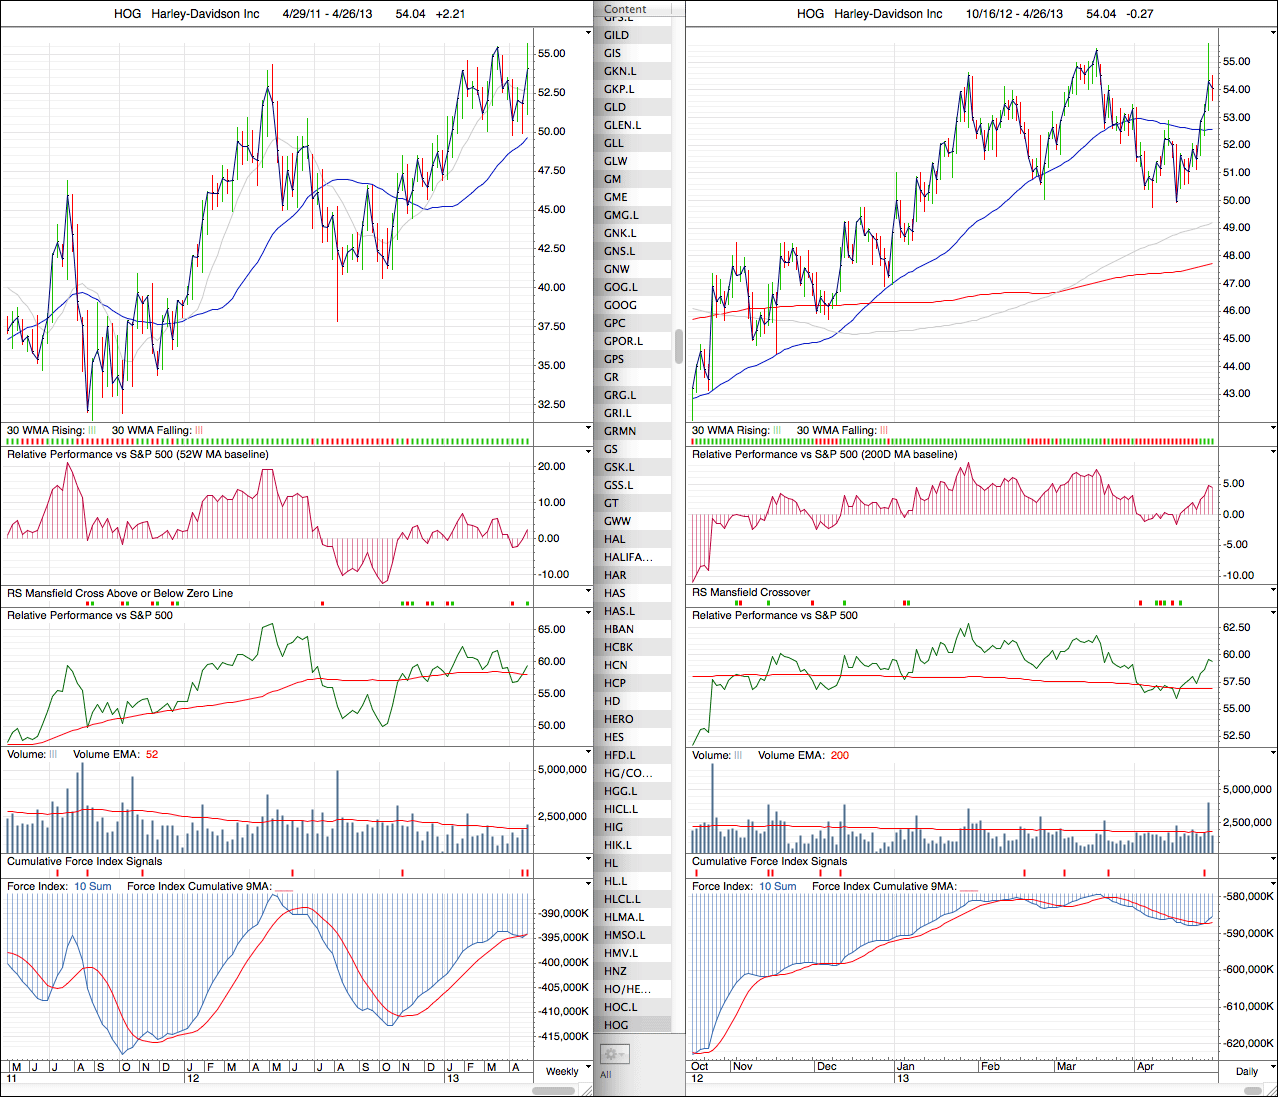The width and height of the screenshot is (1278, 1097).
Task: Click 30 WMA Falling red legend marker, daily chart
Action: coord(884,431)
